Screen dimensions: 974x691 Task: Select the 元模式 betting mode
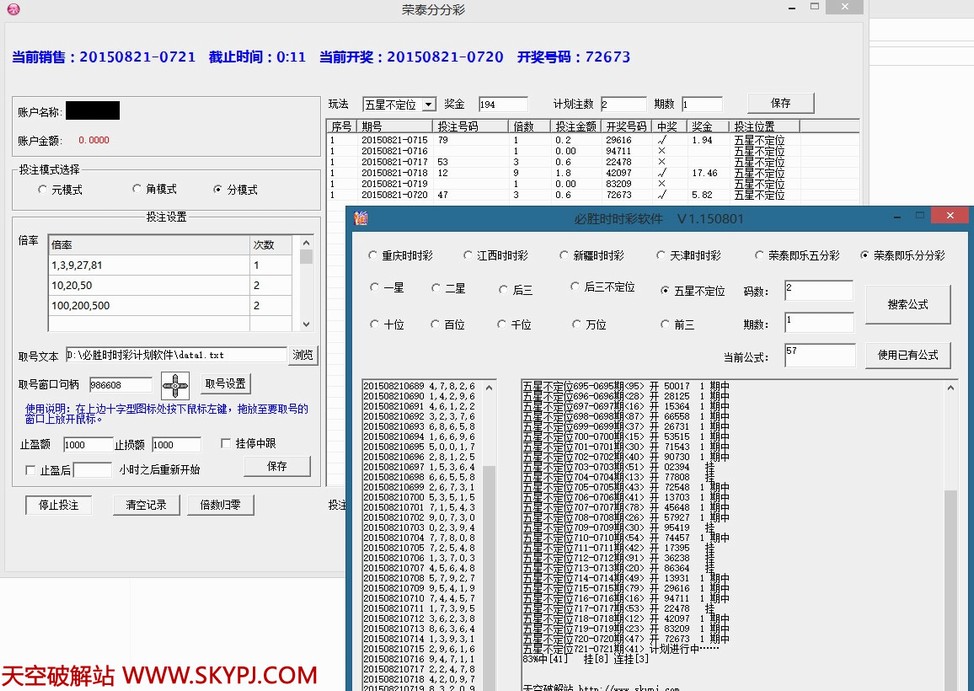[42, 189]
